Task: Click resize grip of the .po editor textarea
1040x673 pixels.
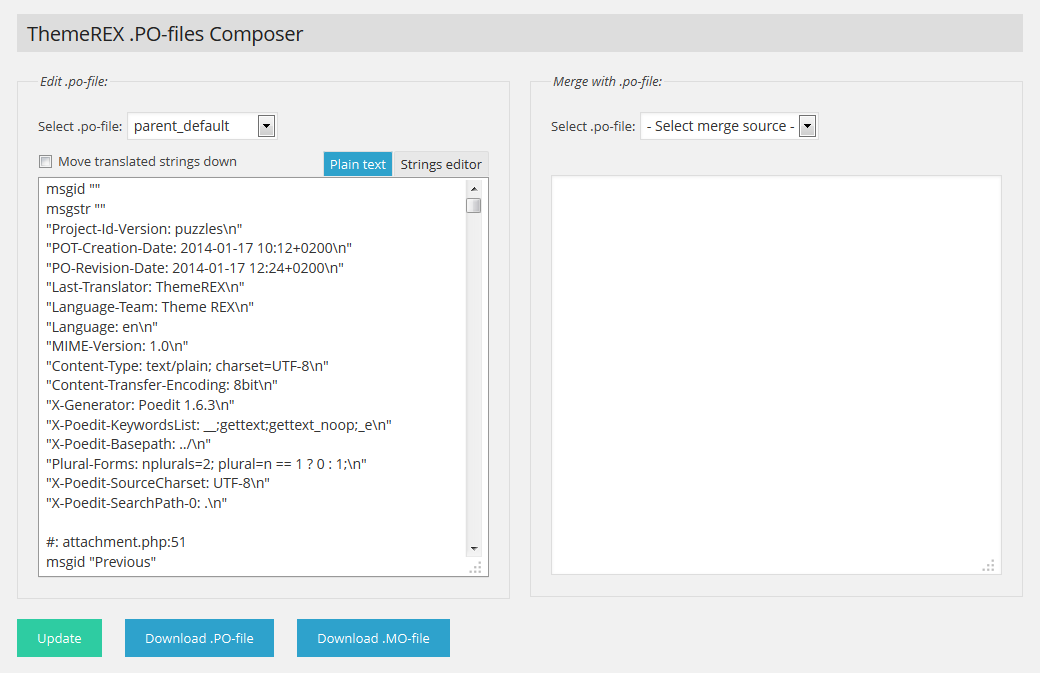Action: coord(476,567)
